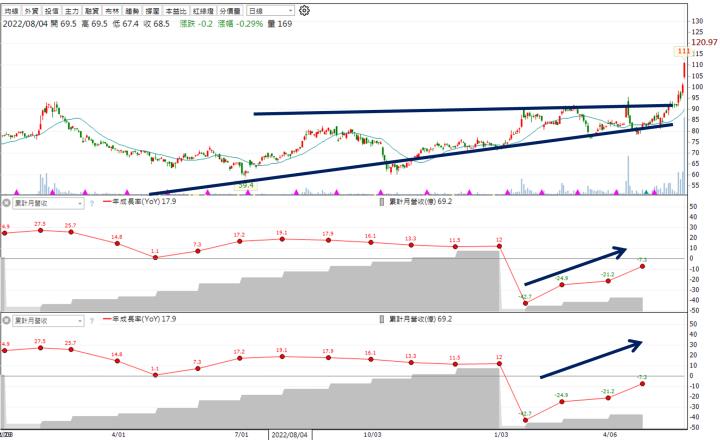Click red line swatch of lower 年成長率(YoY) legend
720x440 pixels.
tap(107, 319)
